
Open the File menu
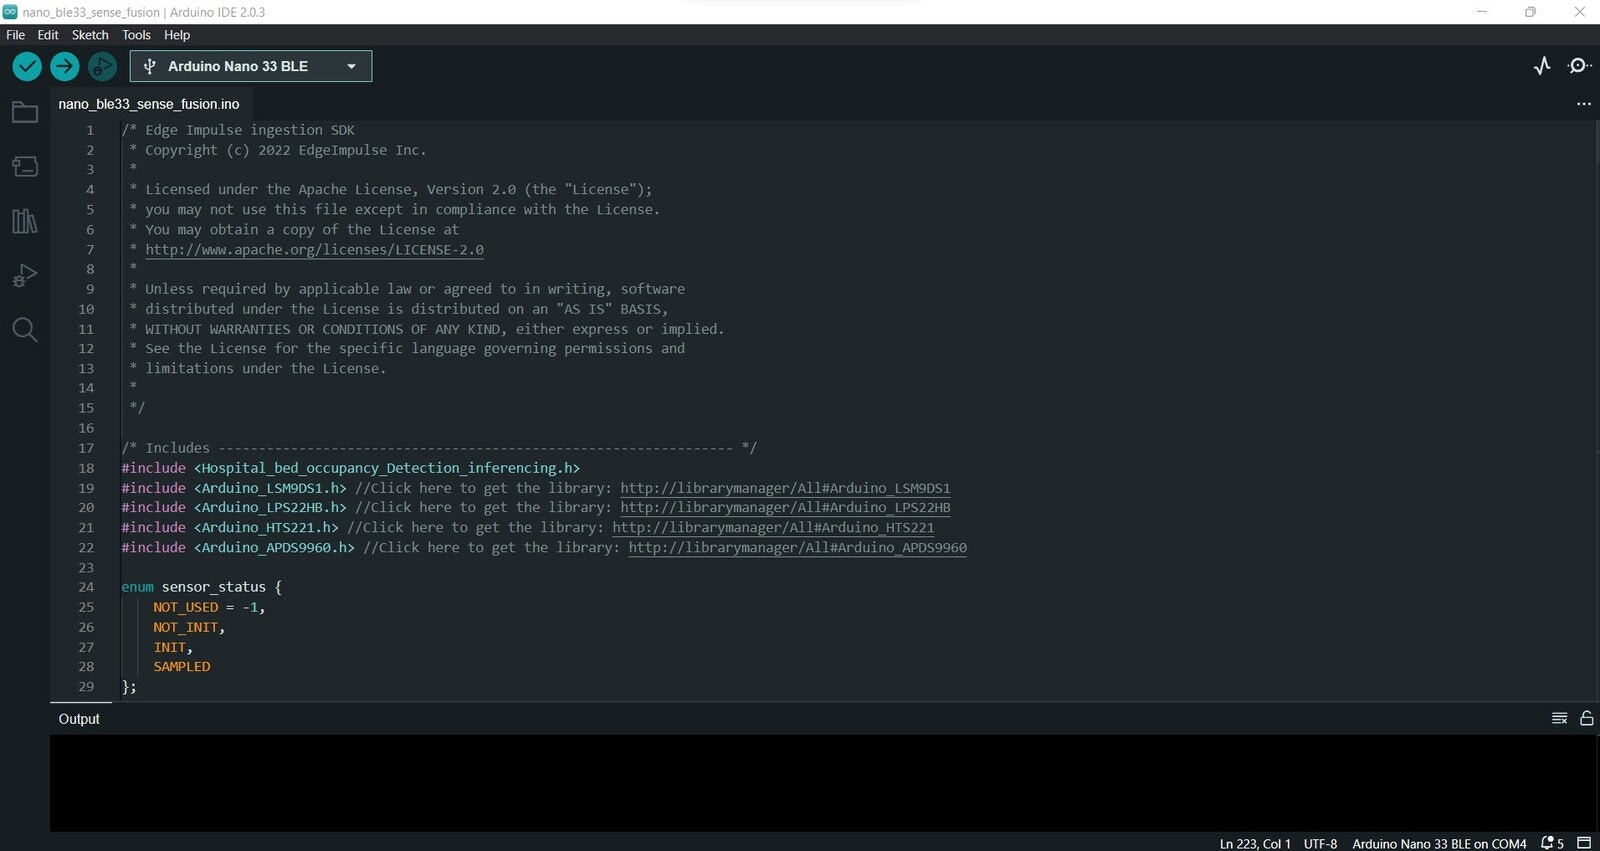coord(16,35)
